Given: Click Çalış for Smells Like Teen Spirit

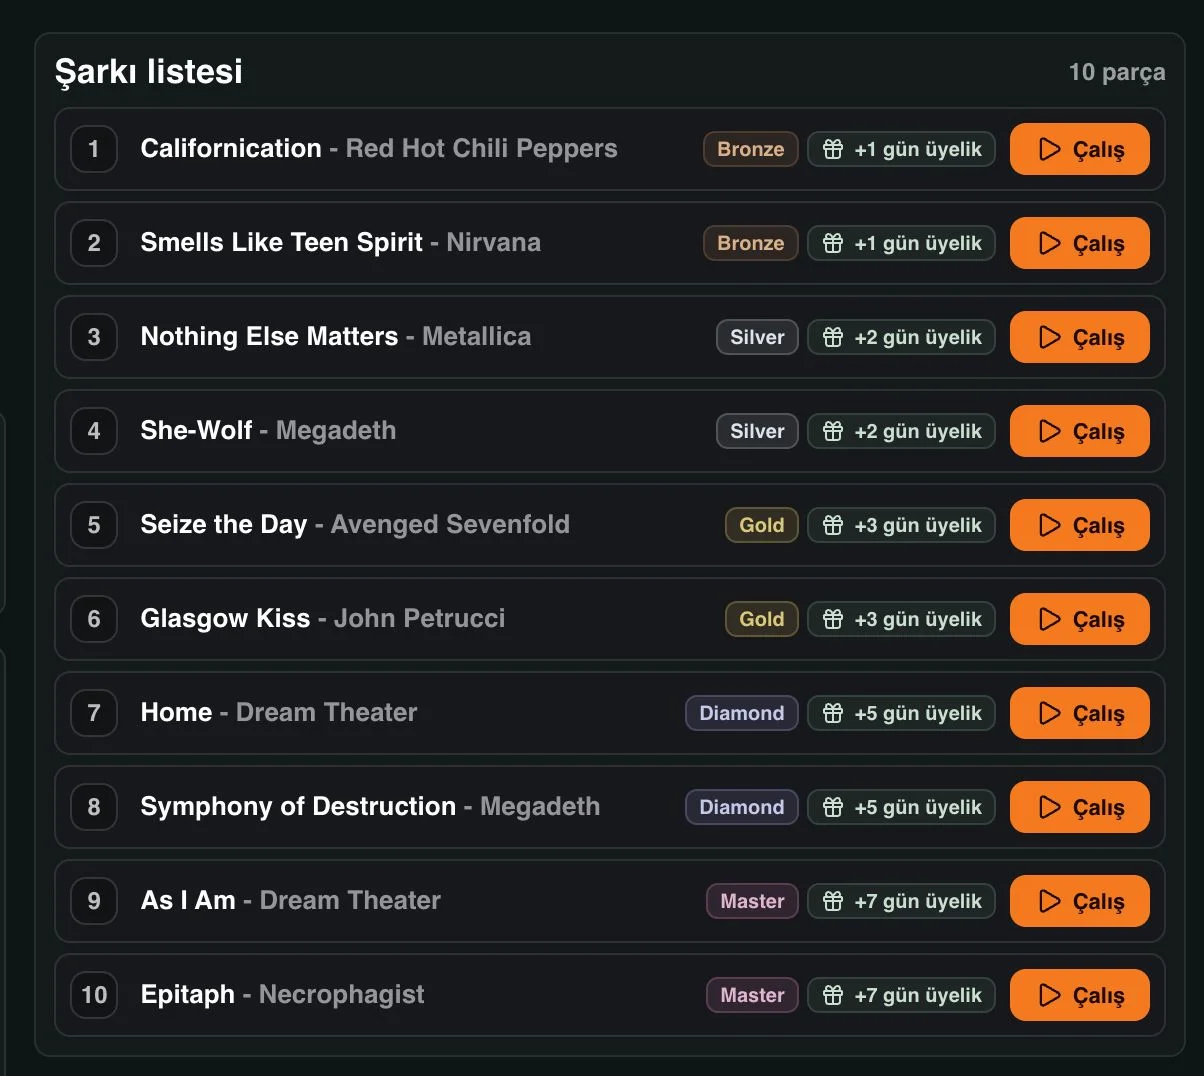Looking at the screenshot, I should point(1079,243).
